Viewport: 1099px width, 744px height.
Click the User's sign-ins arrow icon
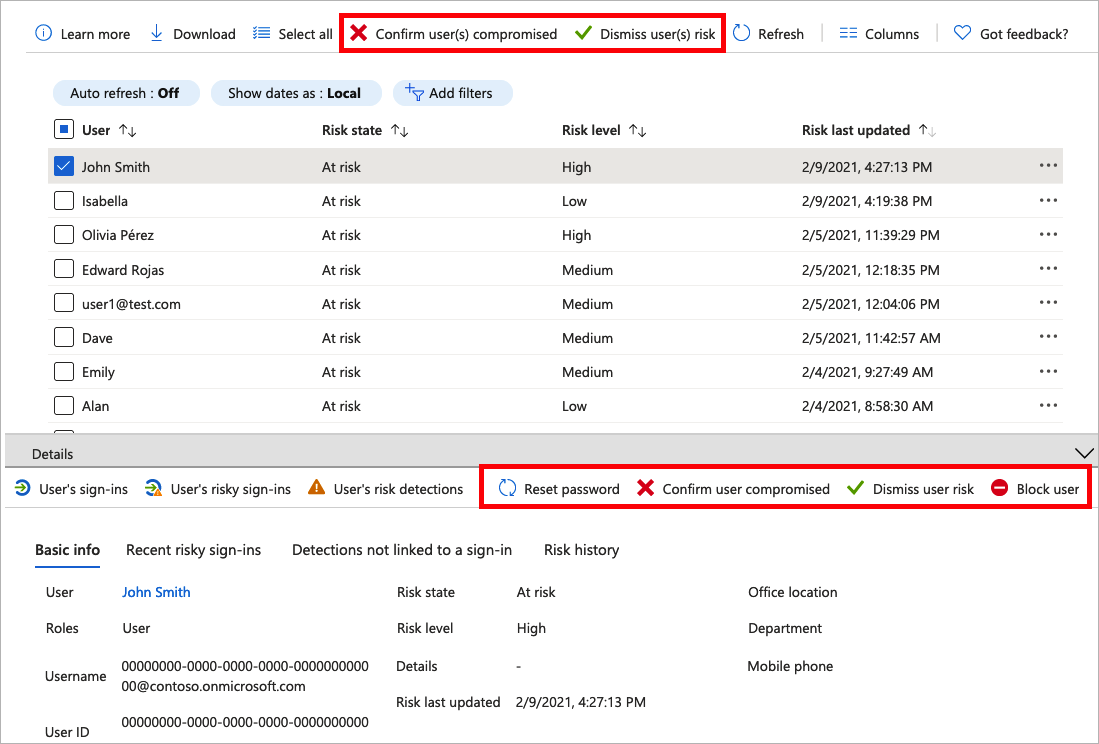coord(22,488)
